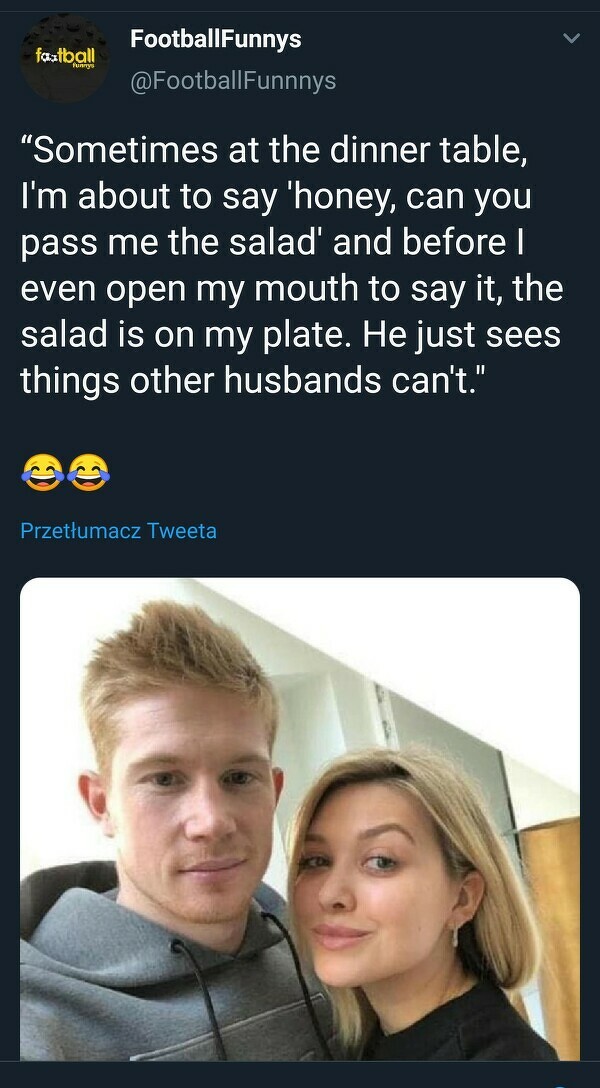
Task: Click the Przetłumacz Tweeta translate link
Action: [118, 530]
